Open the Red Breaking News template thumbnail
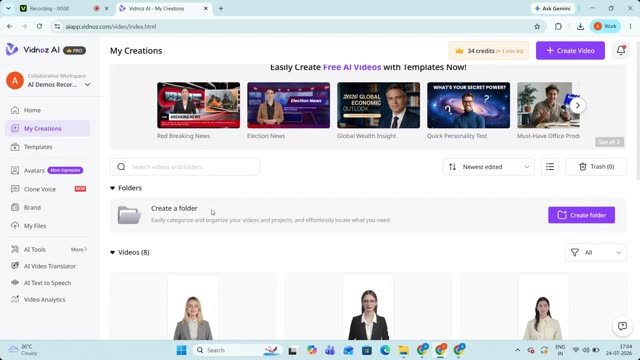This screenshot has height=360, width=640. (x=198, y=105)
